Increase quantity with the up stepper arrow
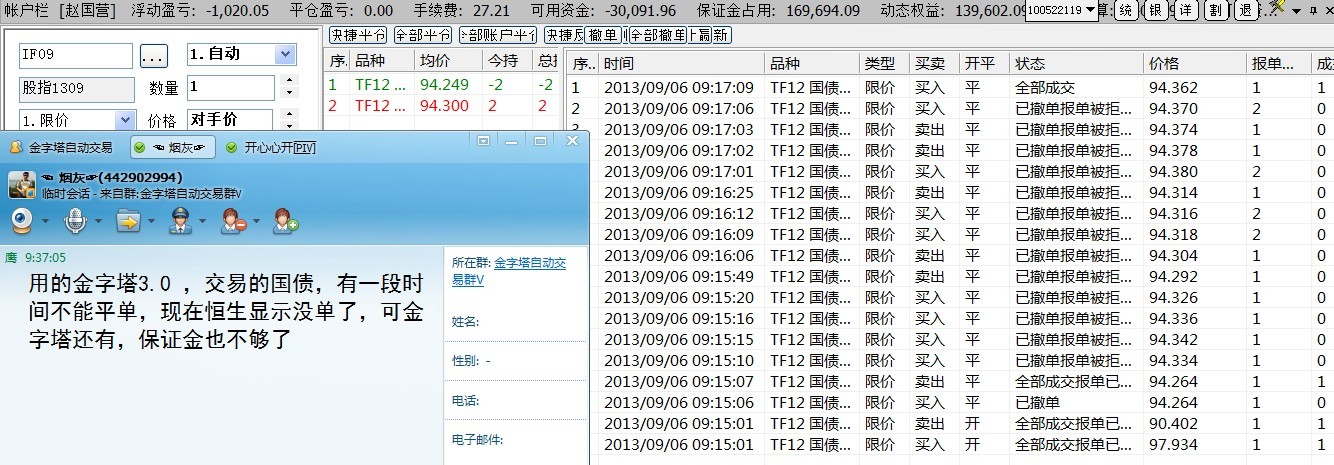 tap(288, 80)
